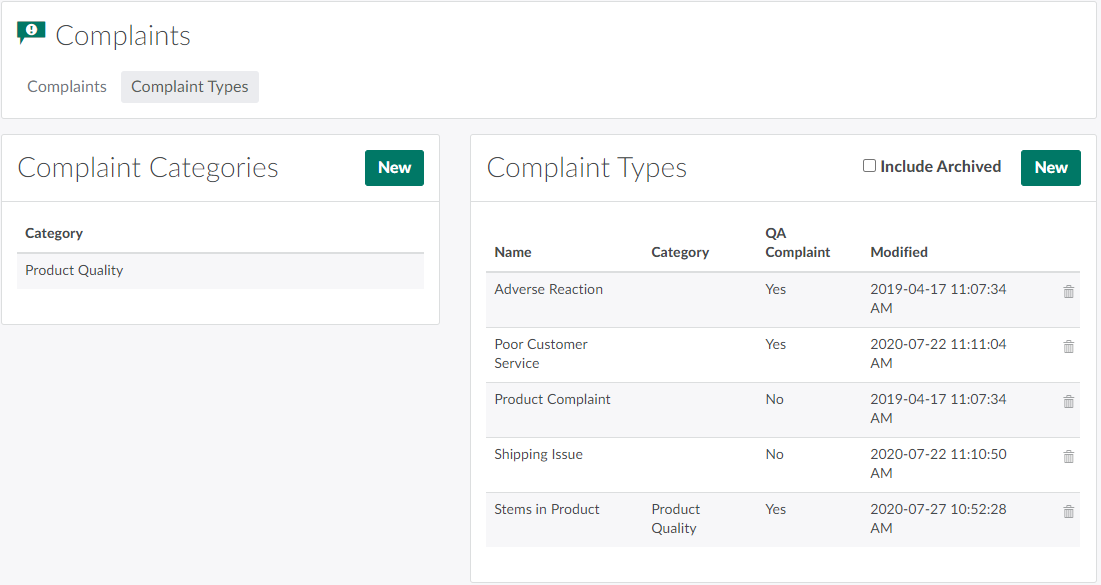1101x585 pixels.
Task: Open the Adverse Reaction complaint type
Action: click(549, 290)
